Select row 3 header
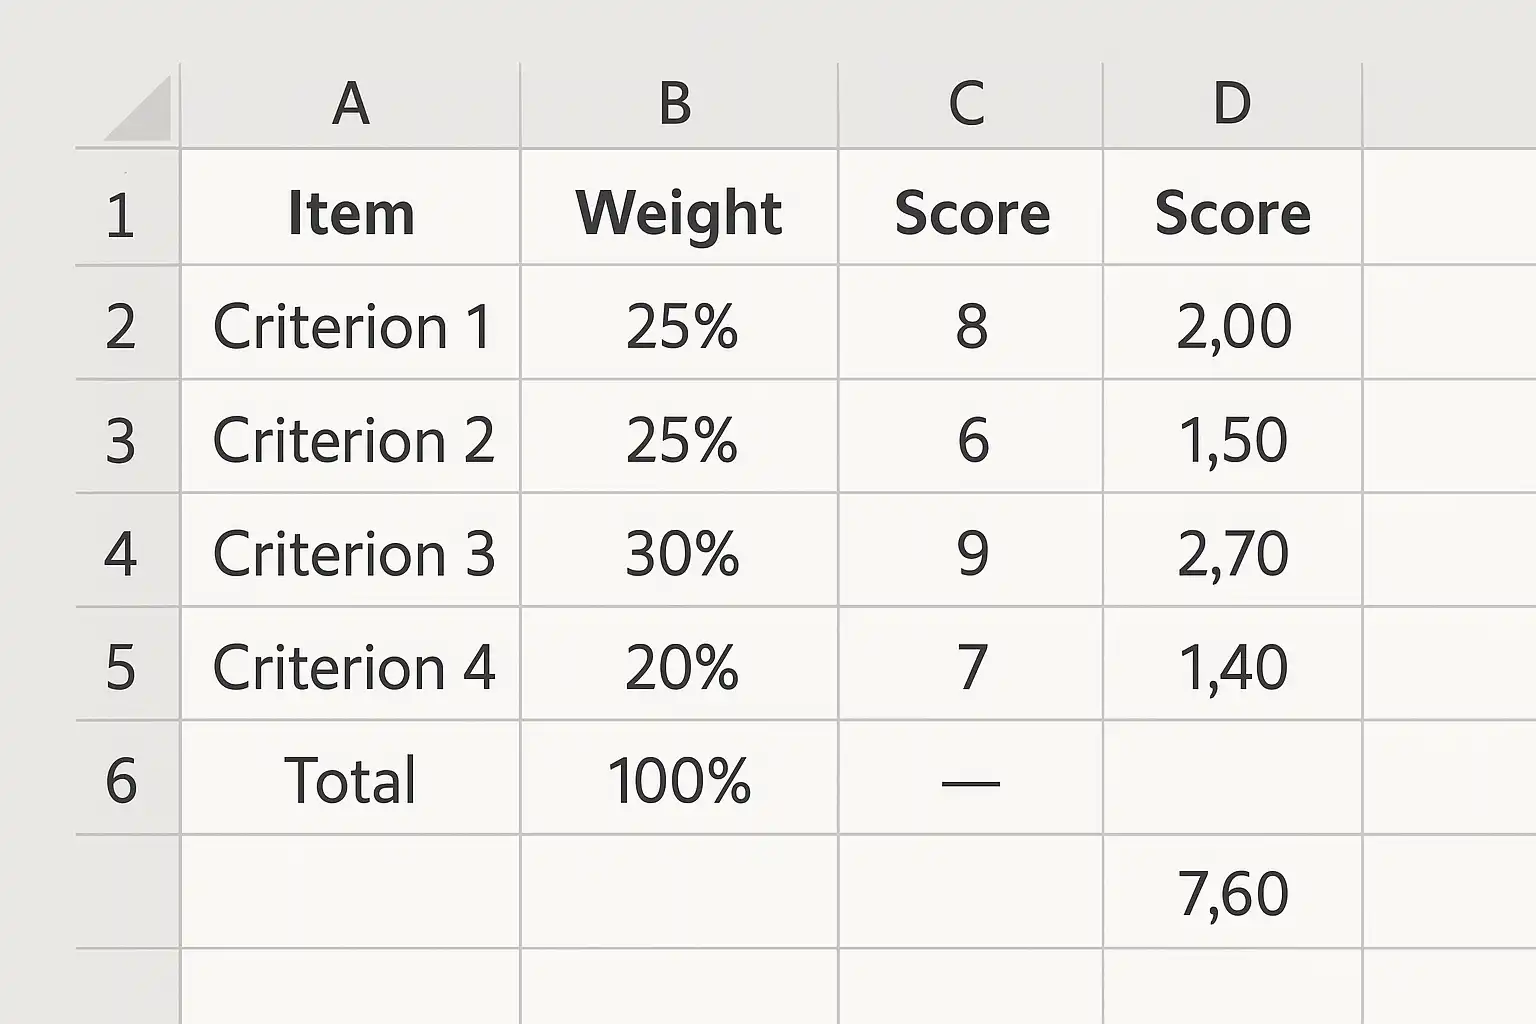Image resolution: width=1536 pixels, height=1024 pixels. (122, 440)
